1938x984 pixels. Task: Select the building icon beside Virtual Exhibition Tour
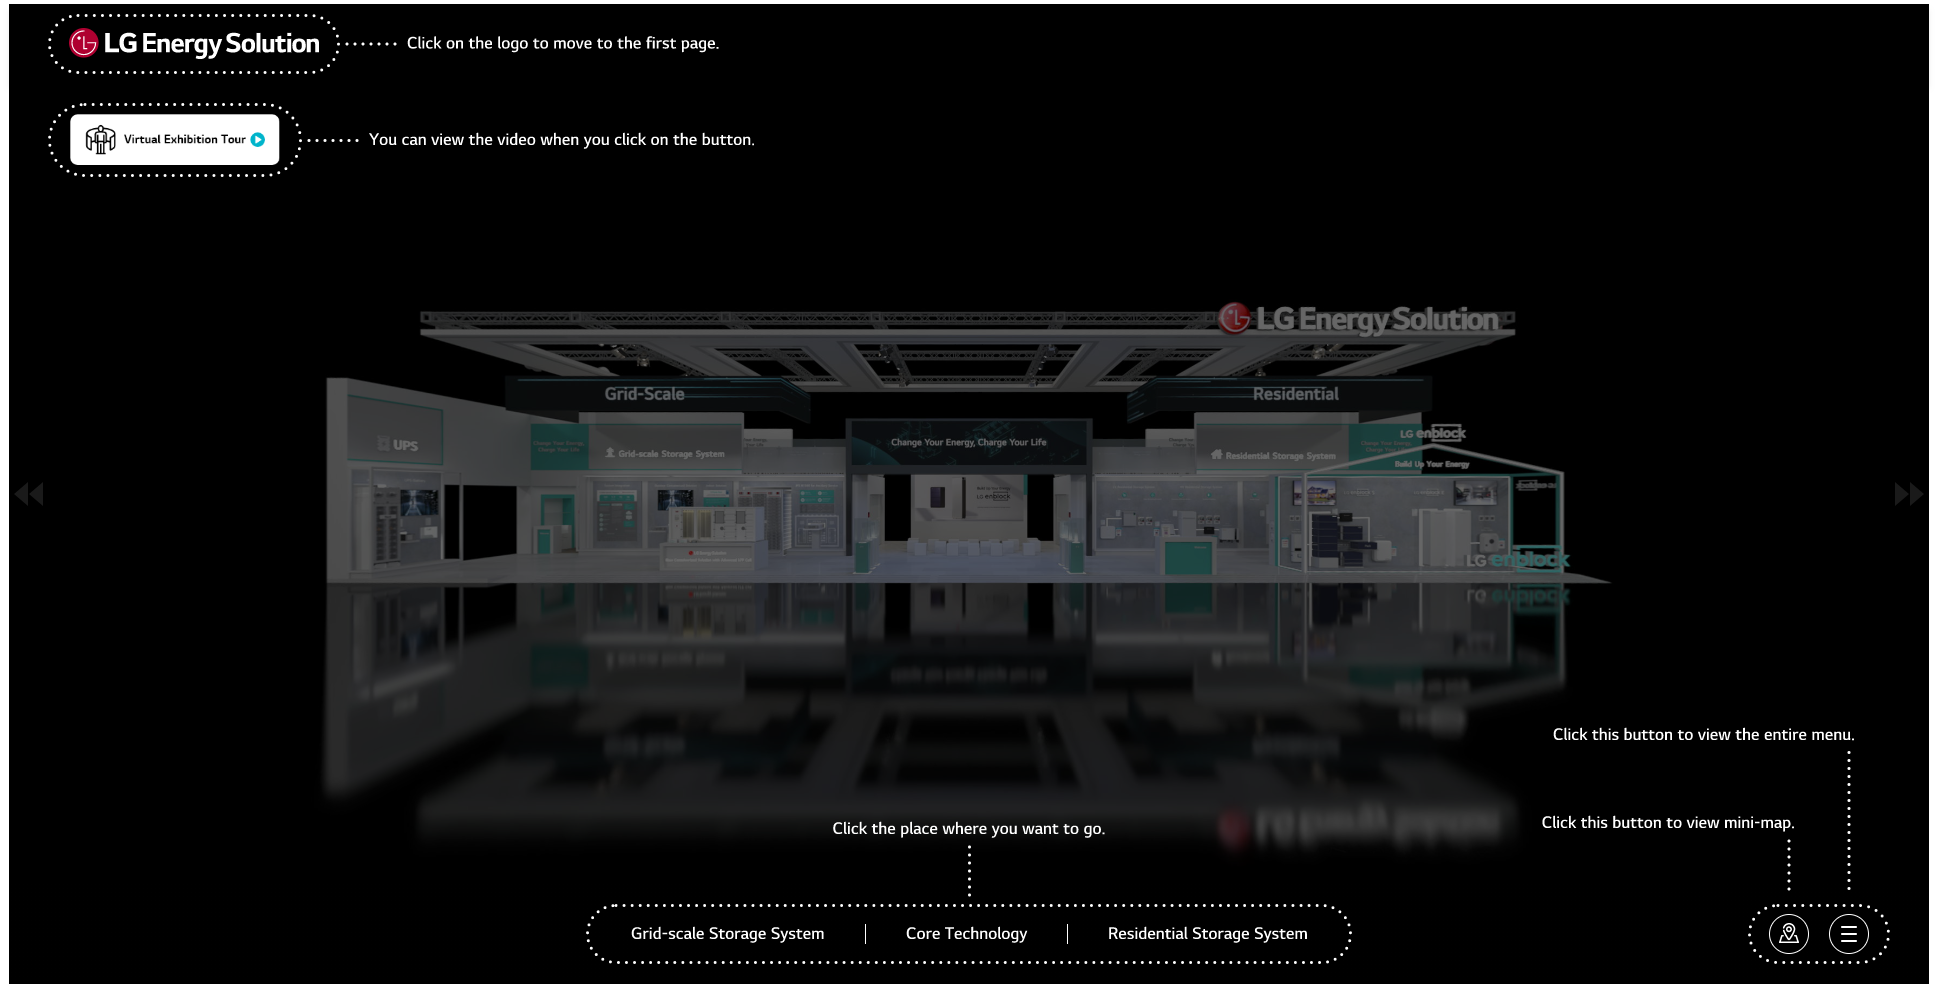[101, 139]
